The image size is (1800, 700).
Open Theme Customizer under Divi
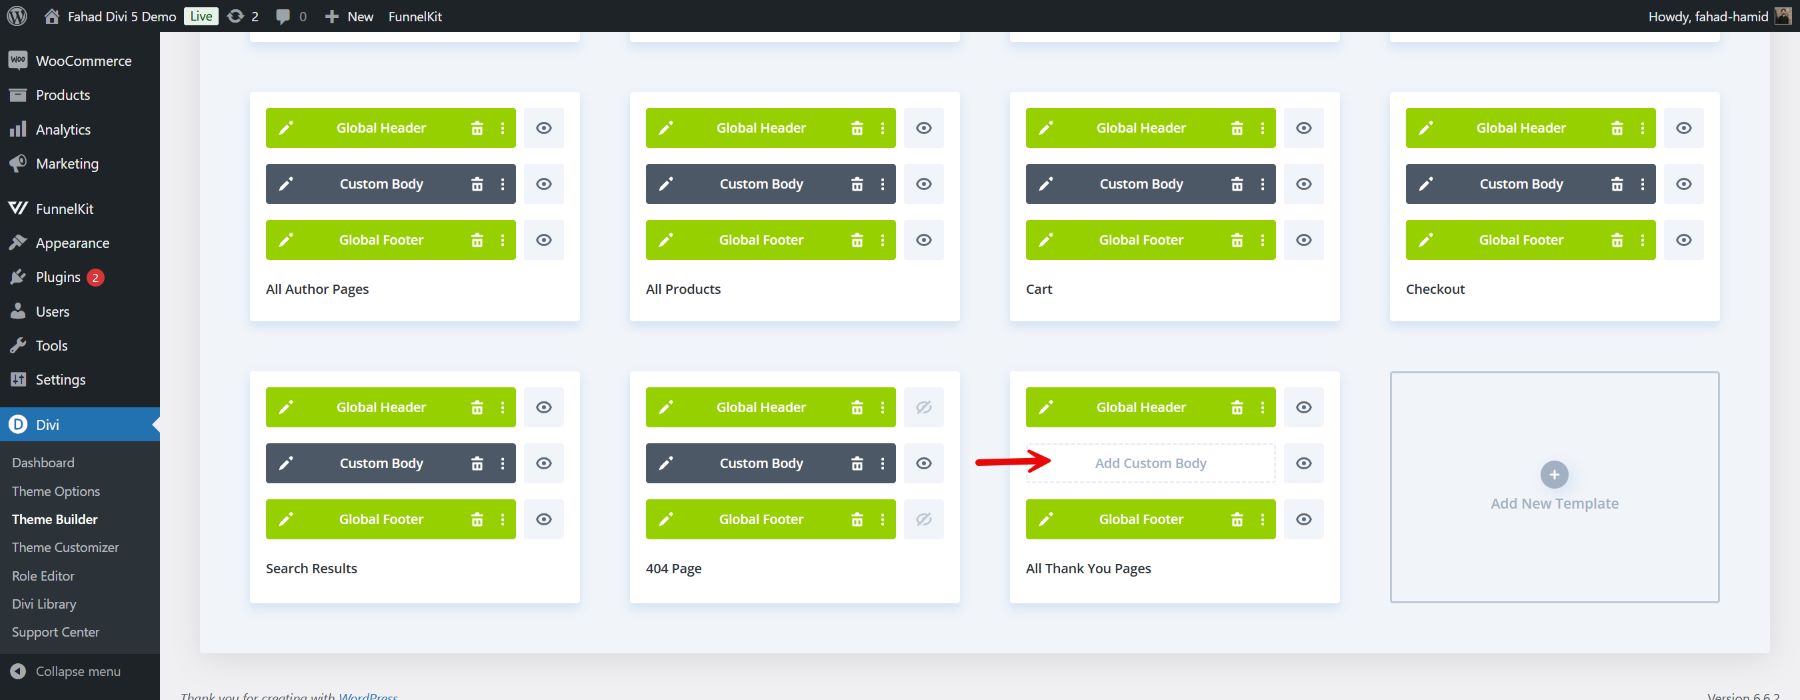[x=65, y=547]
